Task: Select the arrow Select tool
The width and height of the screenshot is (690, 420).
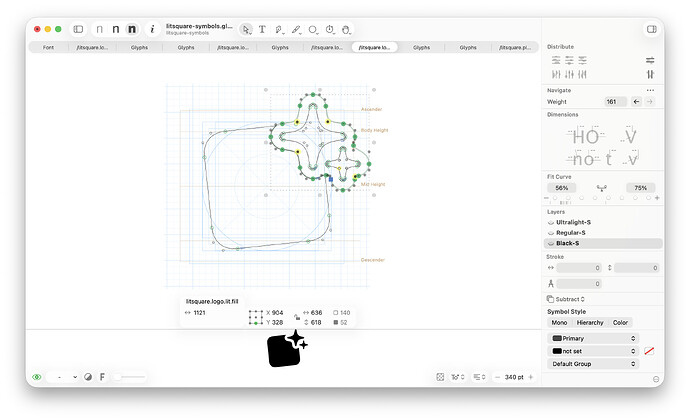Action: (246, 29)
